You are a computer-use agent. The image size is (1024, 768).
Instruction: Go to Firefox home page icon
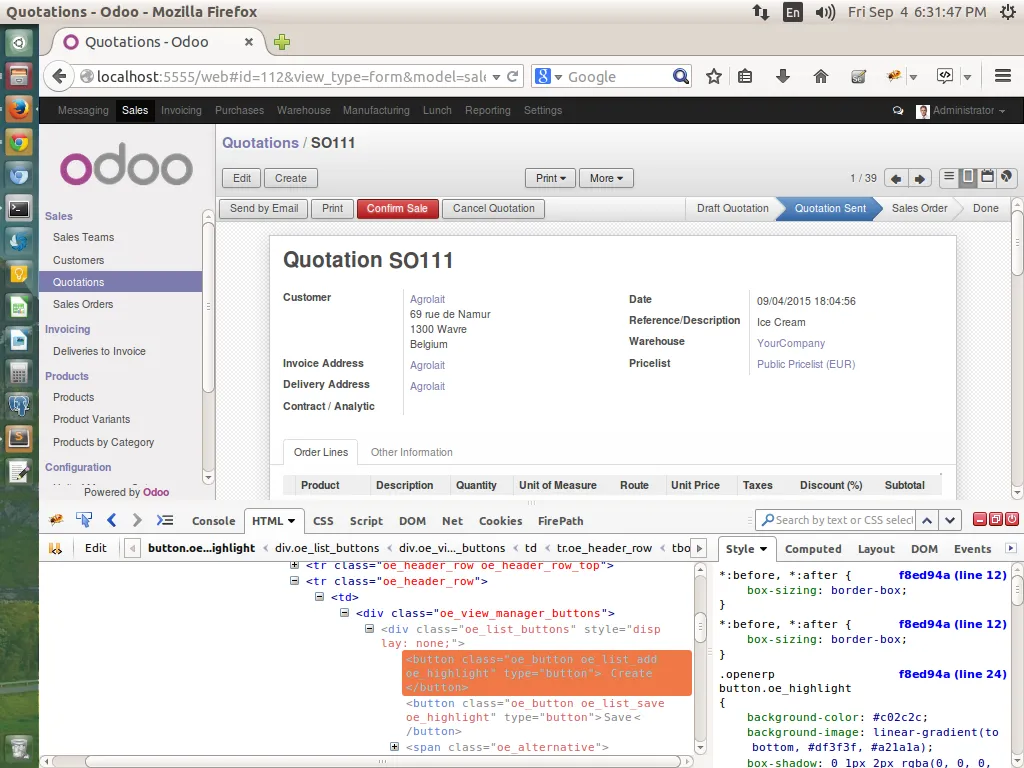point(820,76)
